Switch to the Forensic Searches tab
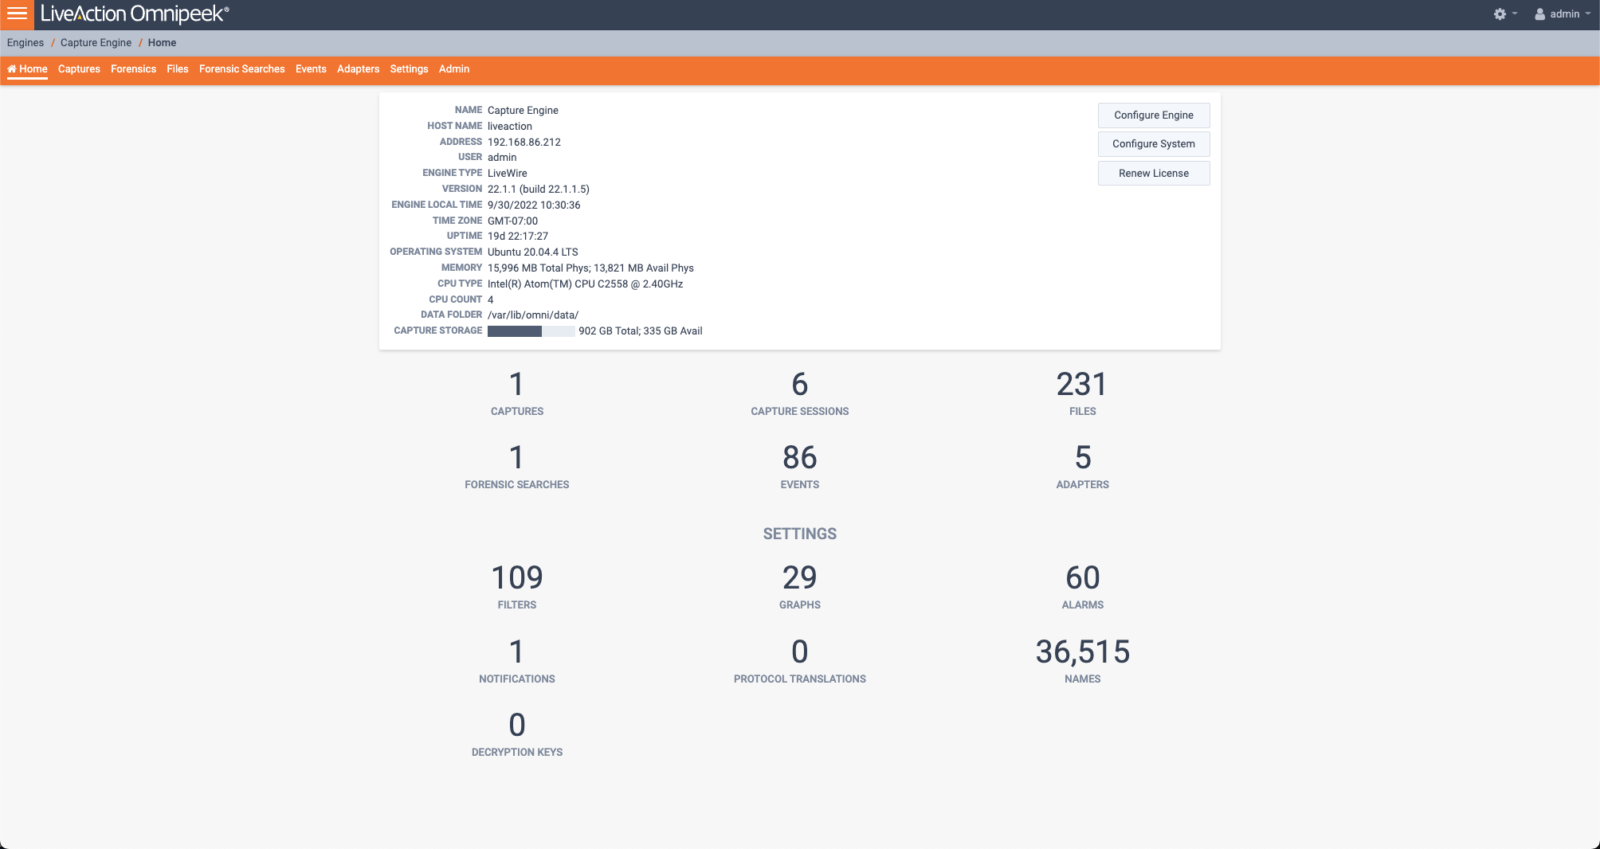 [242, 69]
